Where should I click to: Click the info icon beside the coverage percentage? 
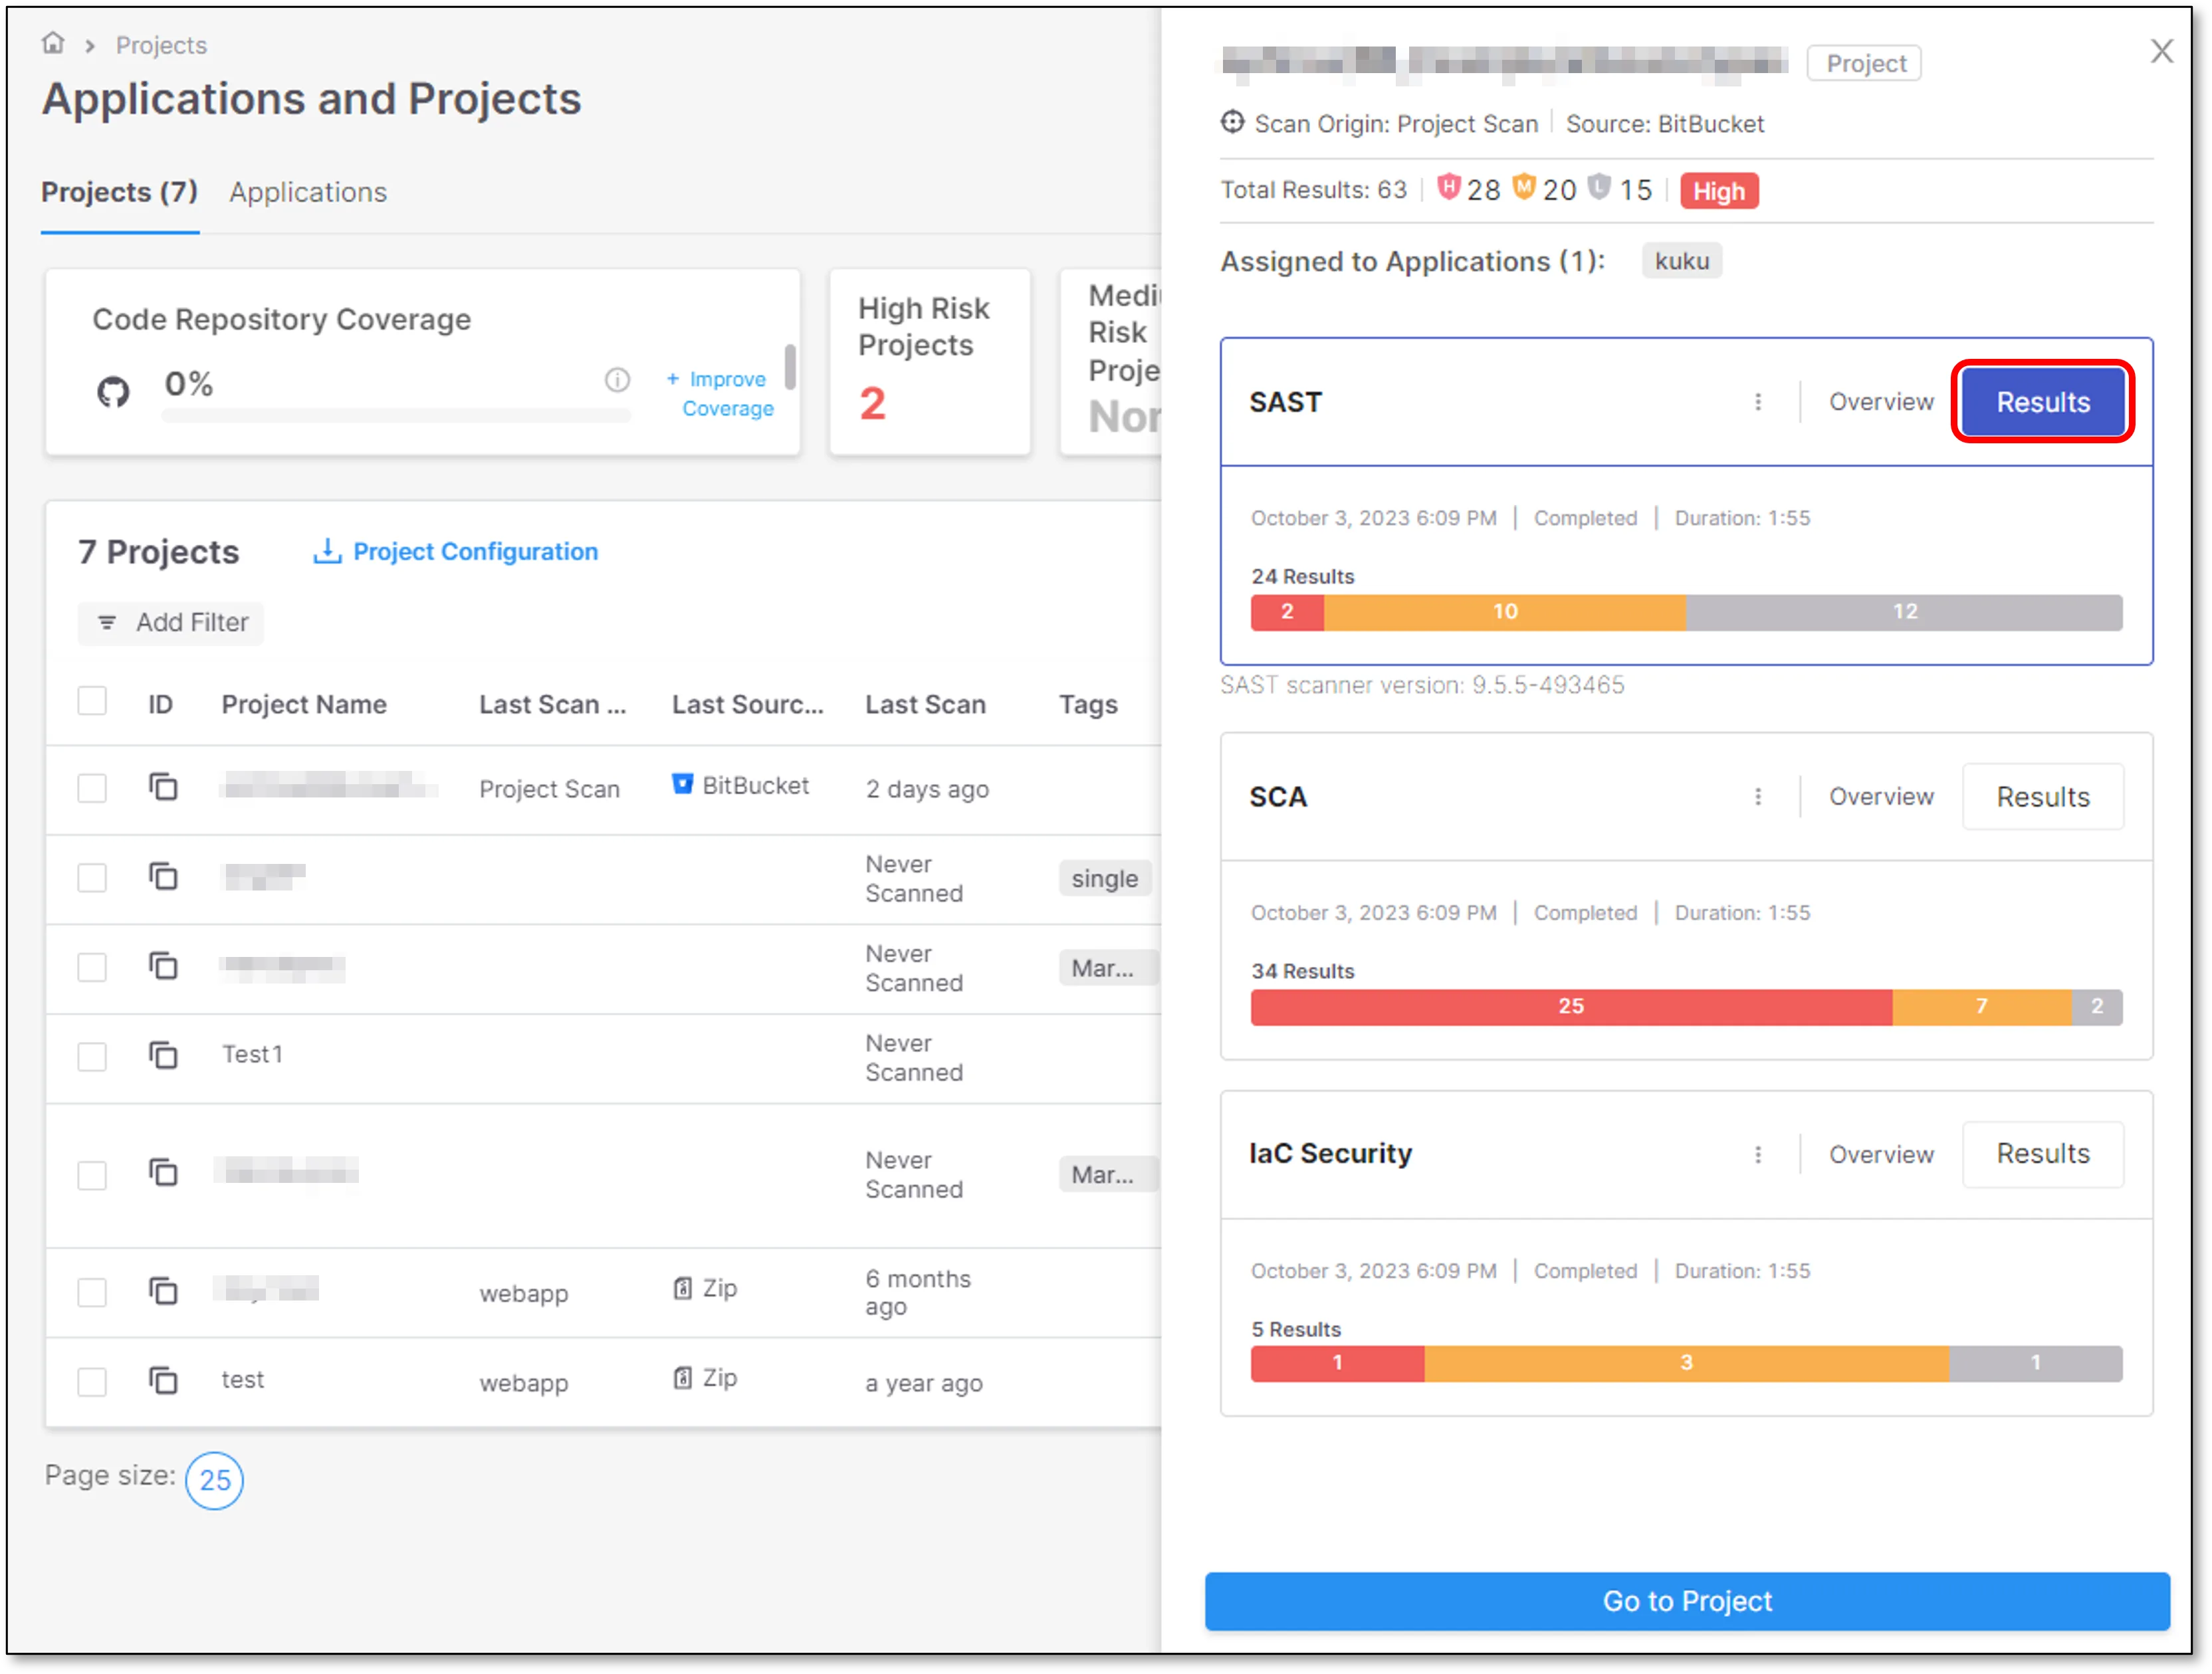(618, 380)
